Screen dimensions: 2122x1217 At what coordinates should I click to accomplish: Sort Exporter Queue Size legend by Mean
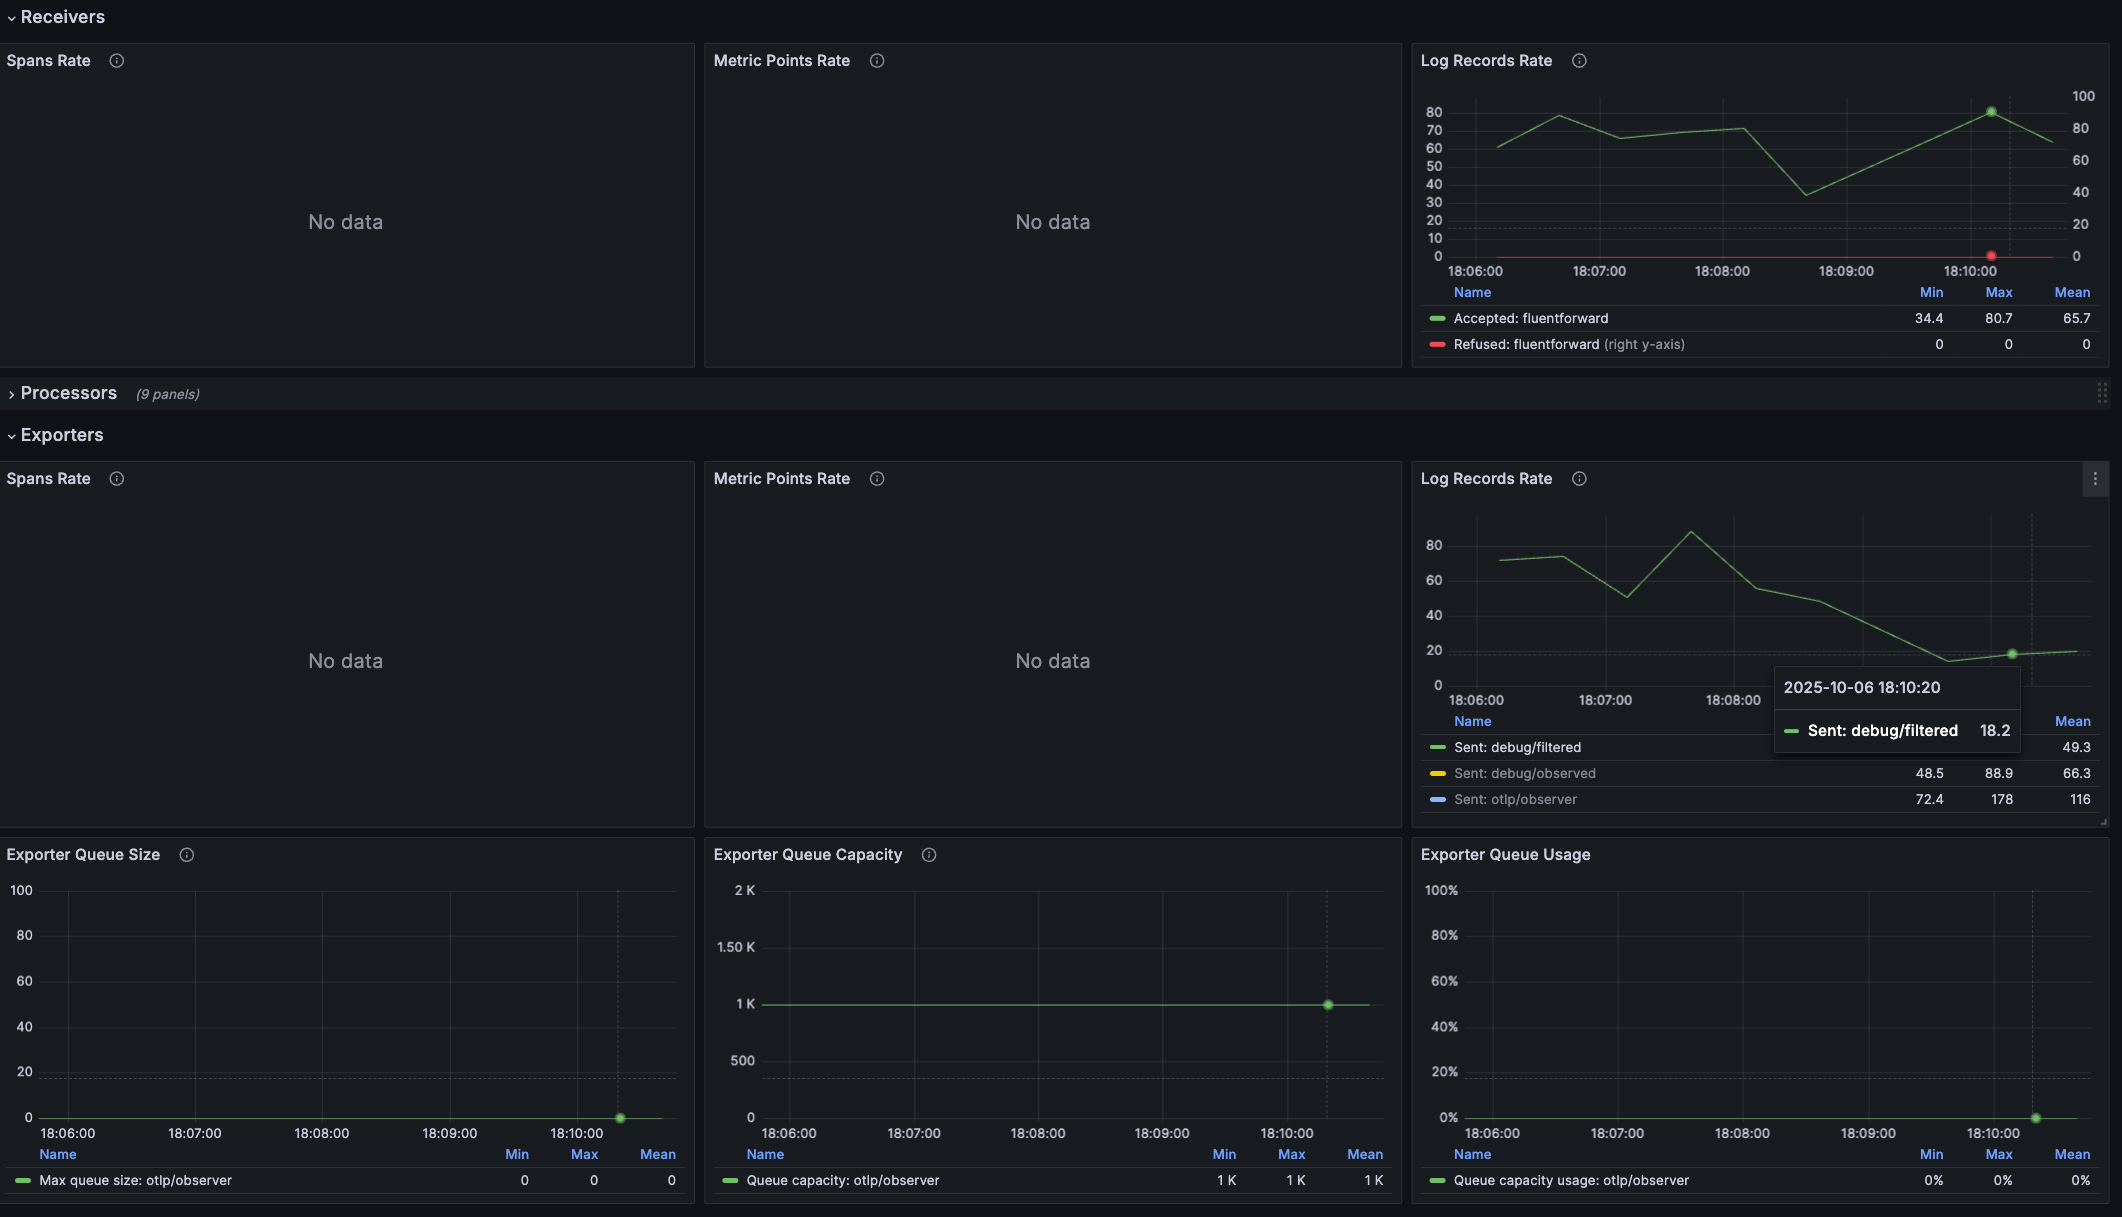tap(657, 1155)
